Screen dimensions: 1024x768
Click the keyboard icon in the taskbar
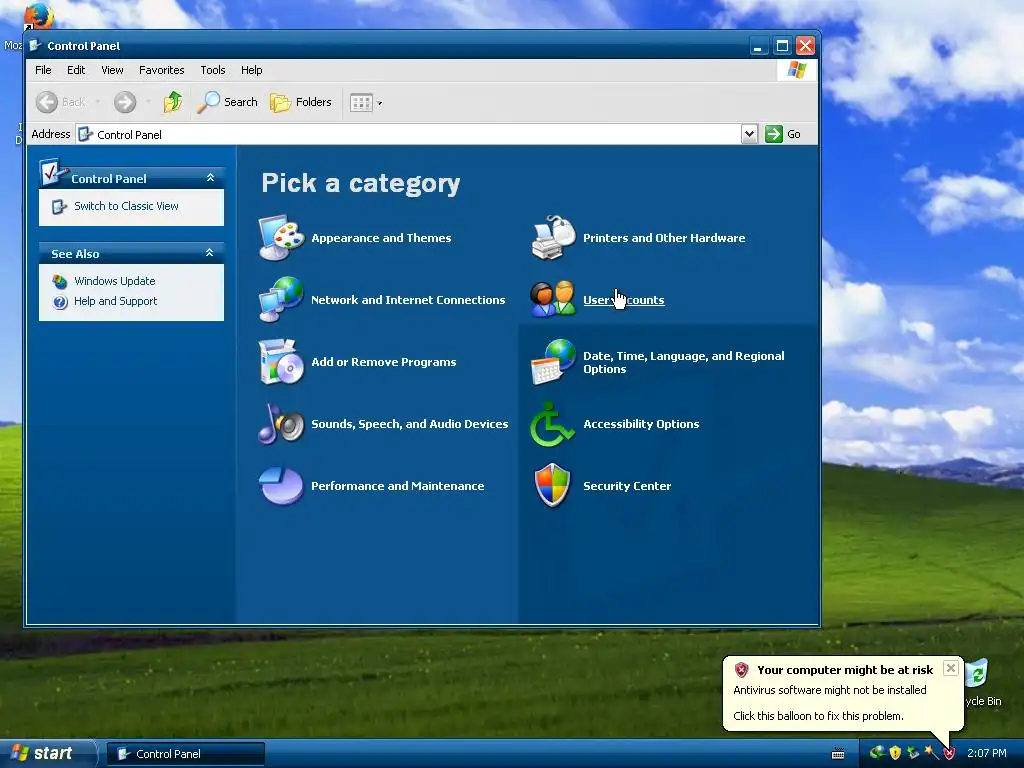[838, 754]
